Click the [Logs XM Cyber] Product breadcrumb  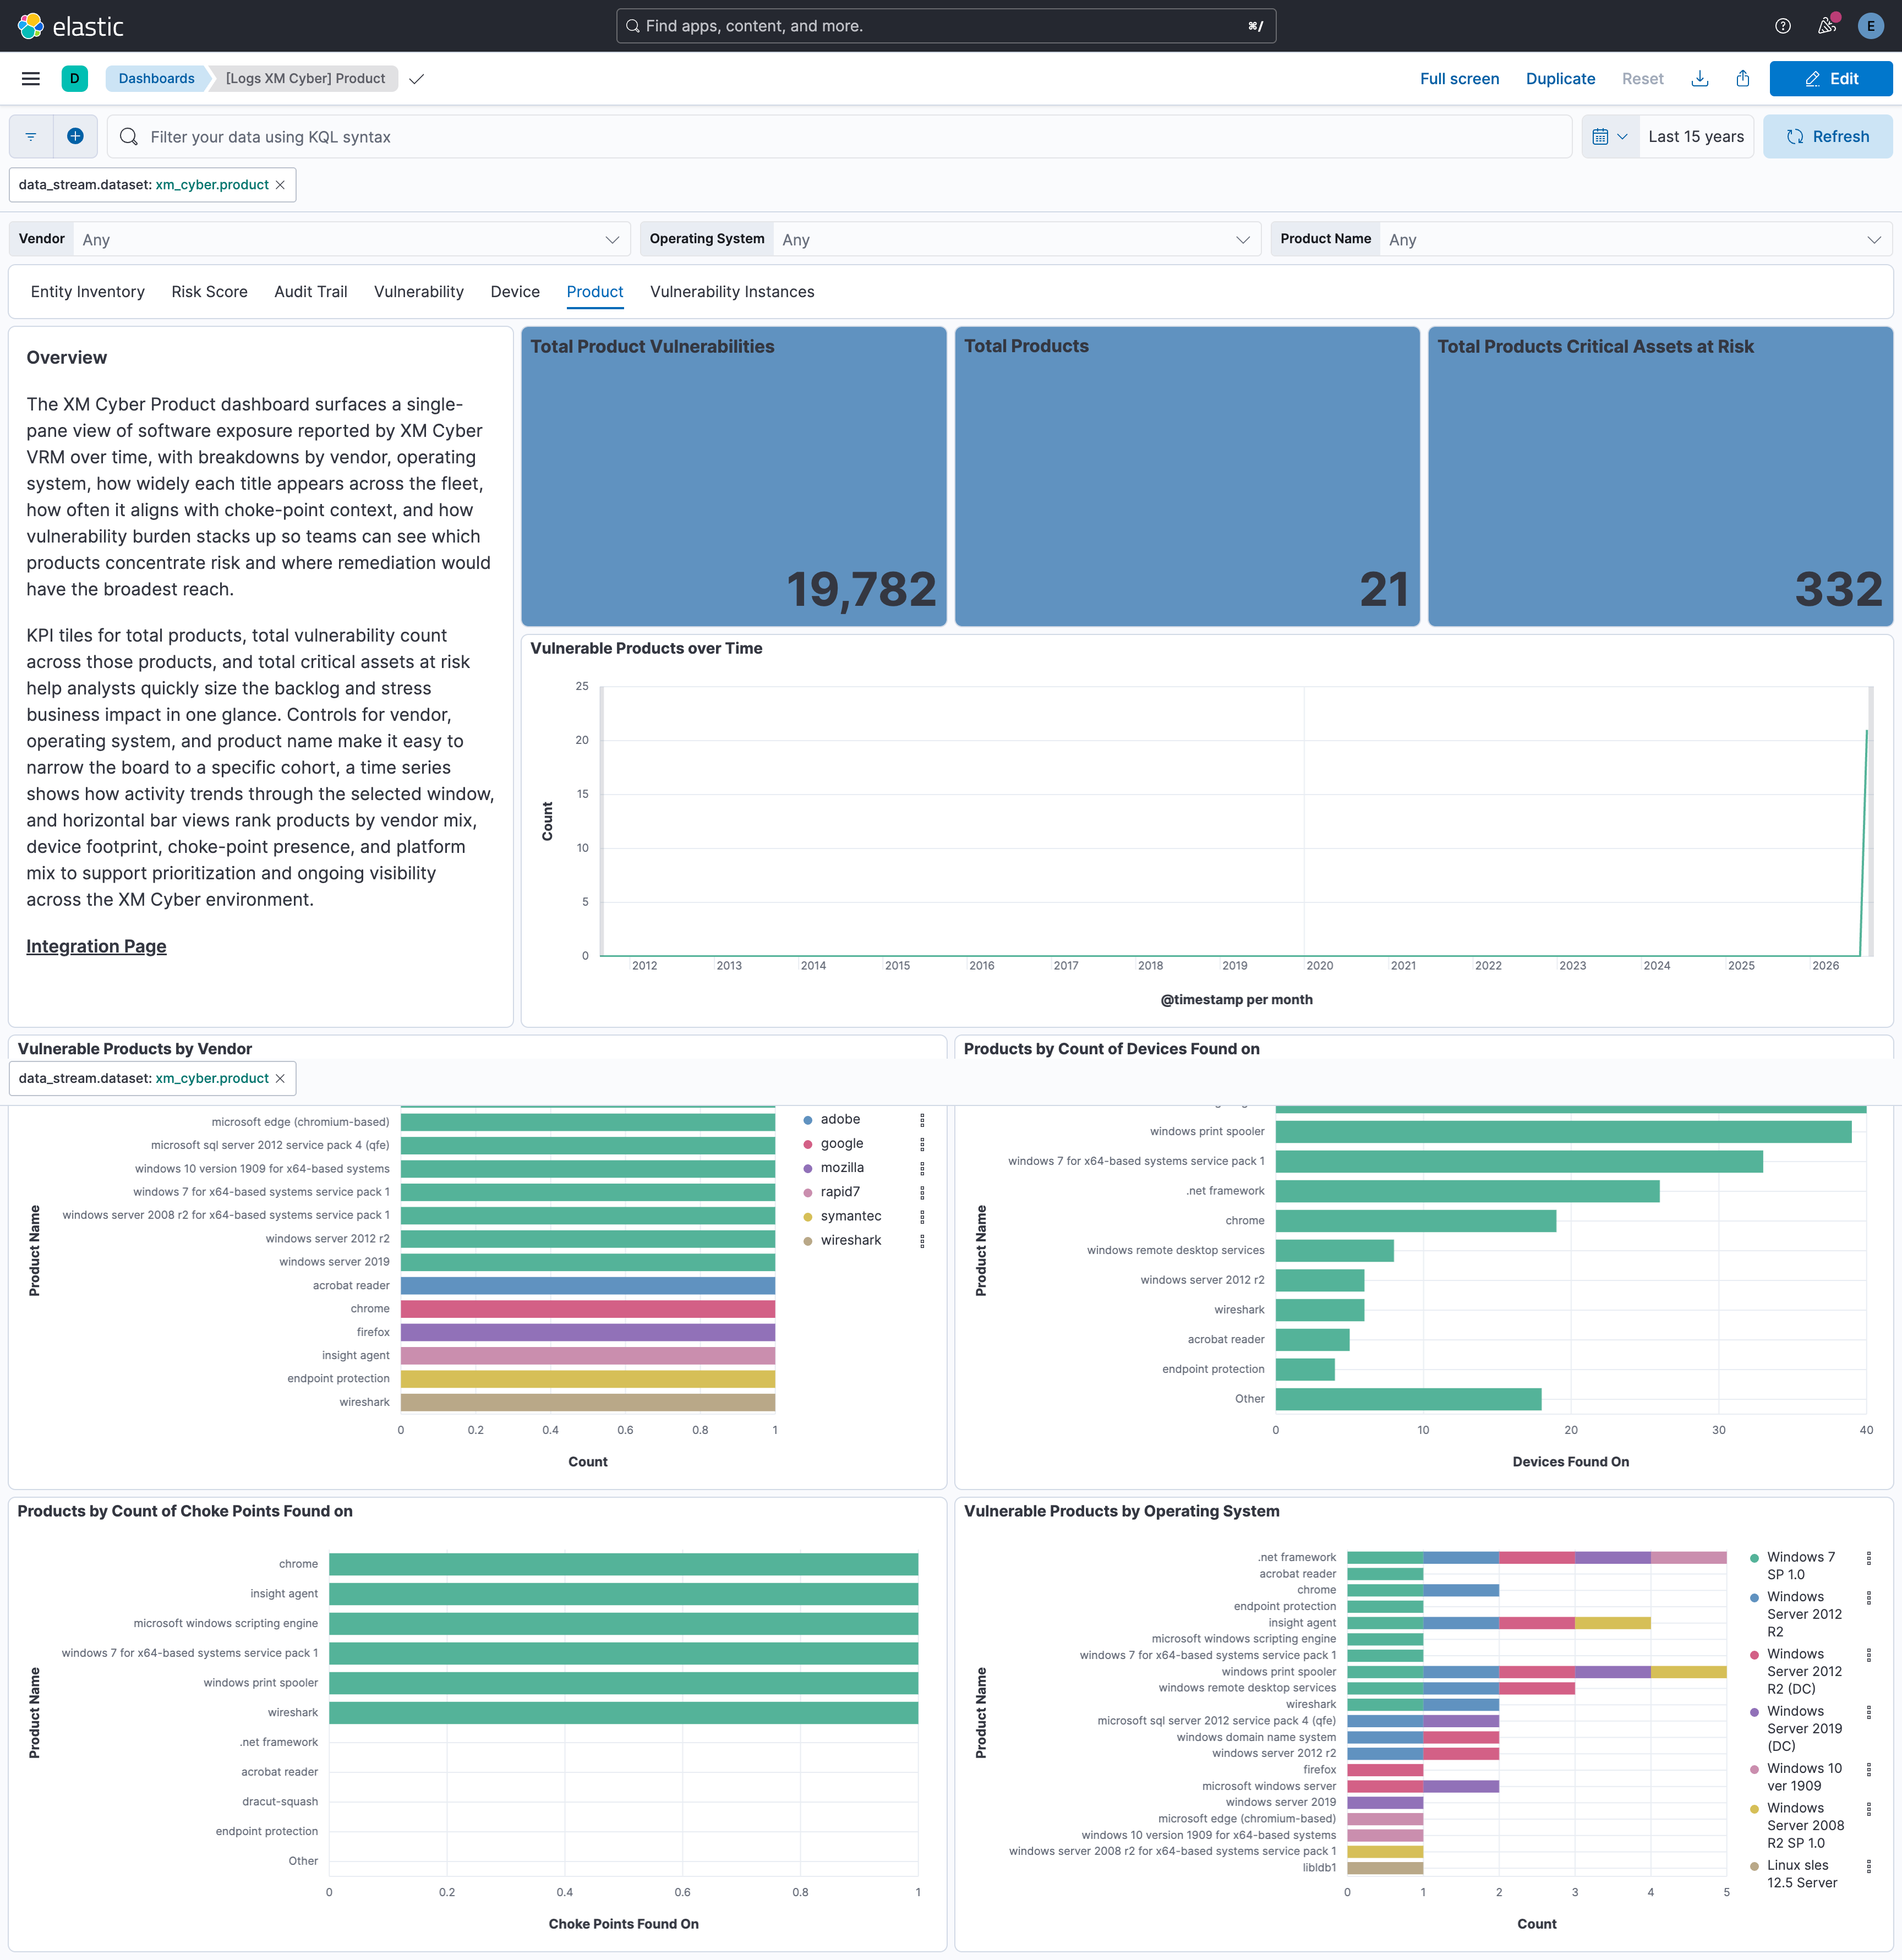coord(305,79)
